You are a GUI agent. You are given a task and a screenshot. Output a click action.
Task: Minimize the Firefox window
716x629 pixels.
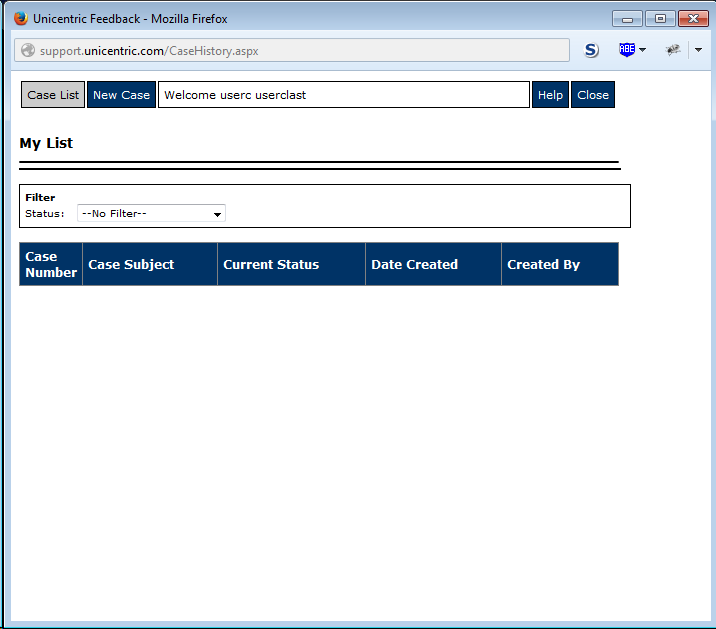(x=627, y=19)
